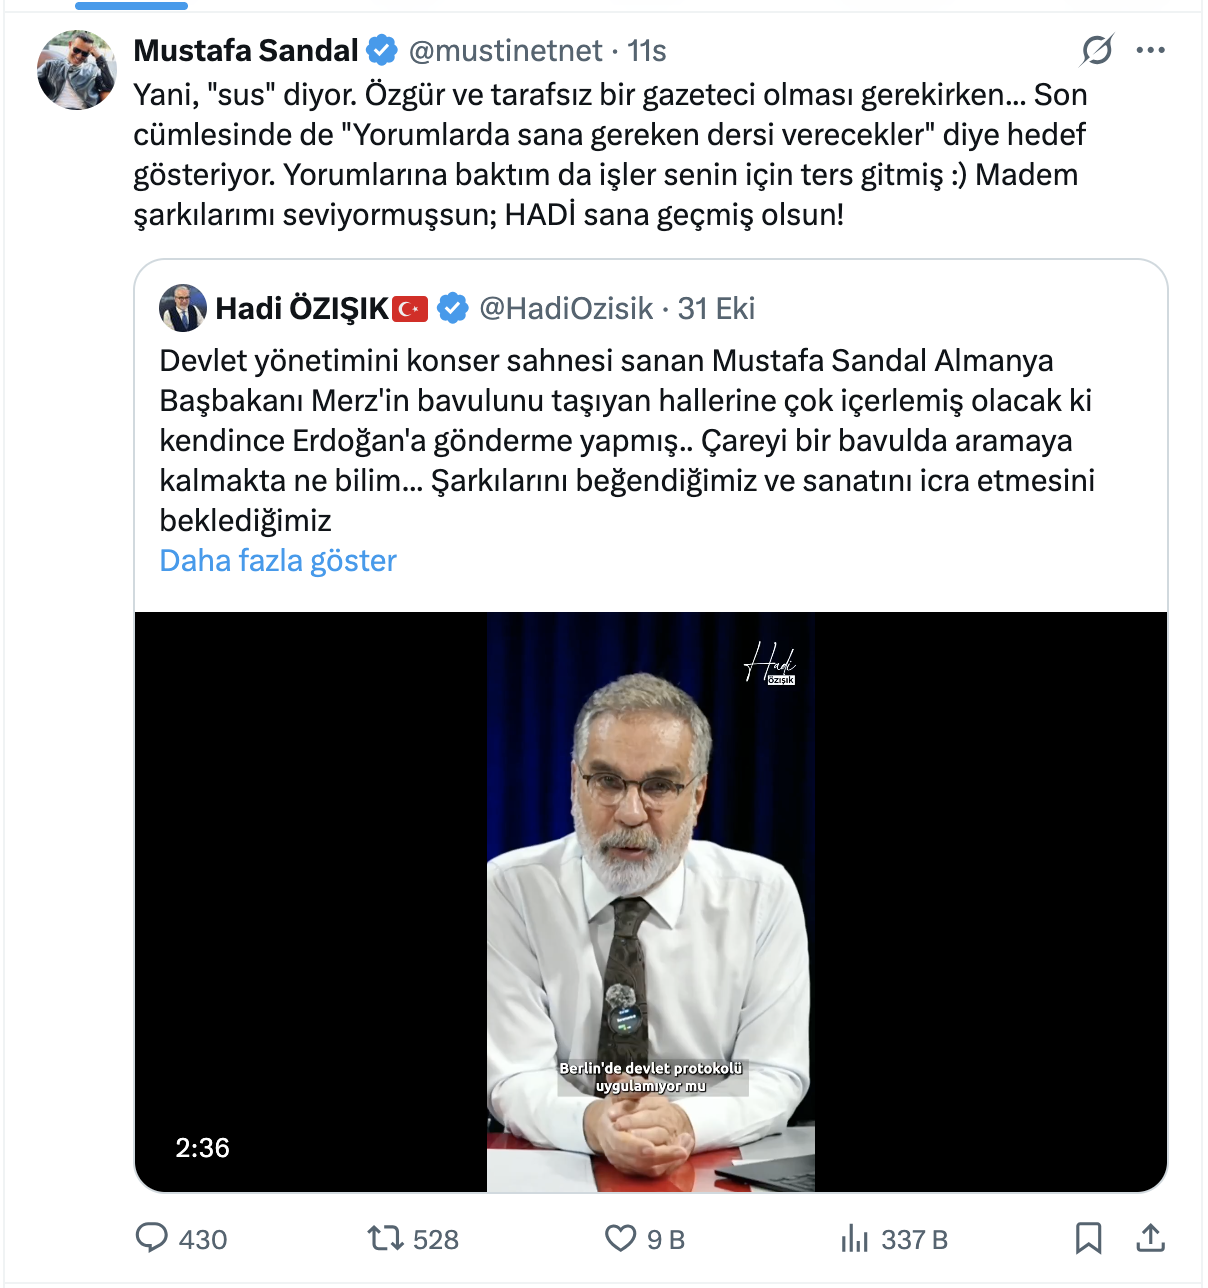This screenshot has height=1288, width=1208.
Task: Like the tweet with heart icon
Action: [x=621, y=1238]
